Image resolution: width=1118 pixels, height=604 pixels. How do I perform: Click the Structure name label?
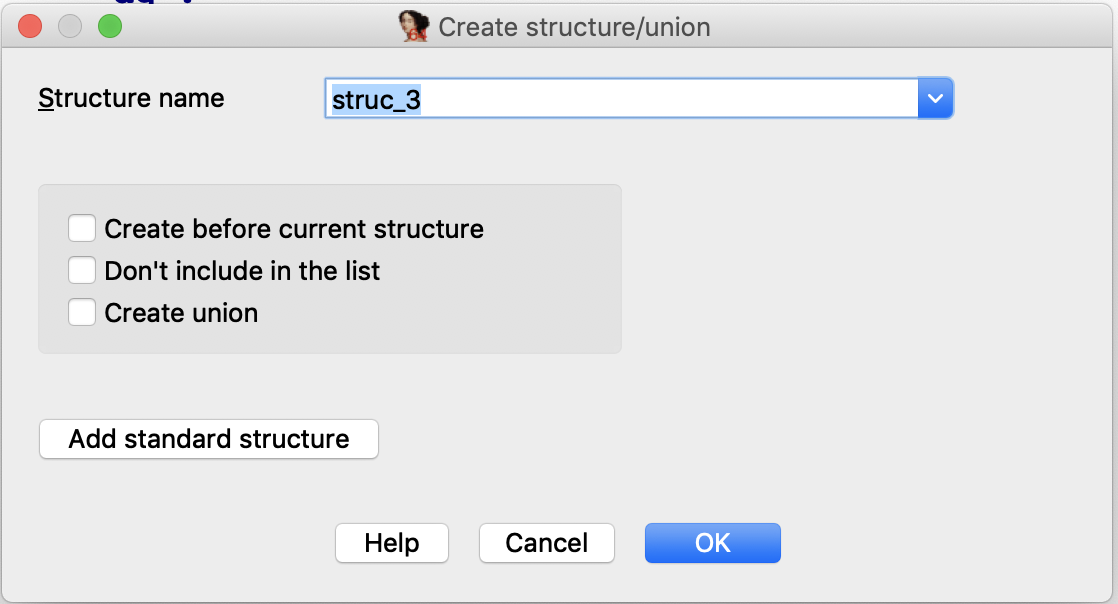tap(131, 98)
